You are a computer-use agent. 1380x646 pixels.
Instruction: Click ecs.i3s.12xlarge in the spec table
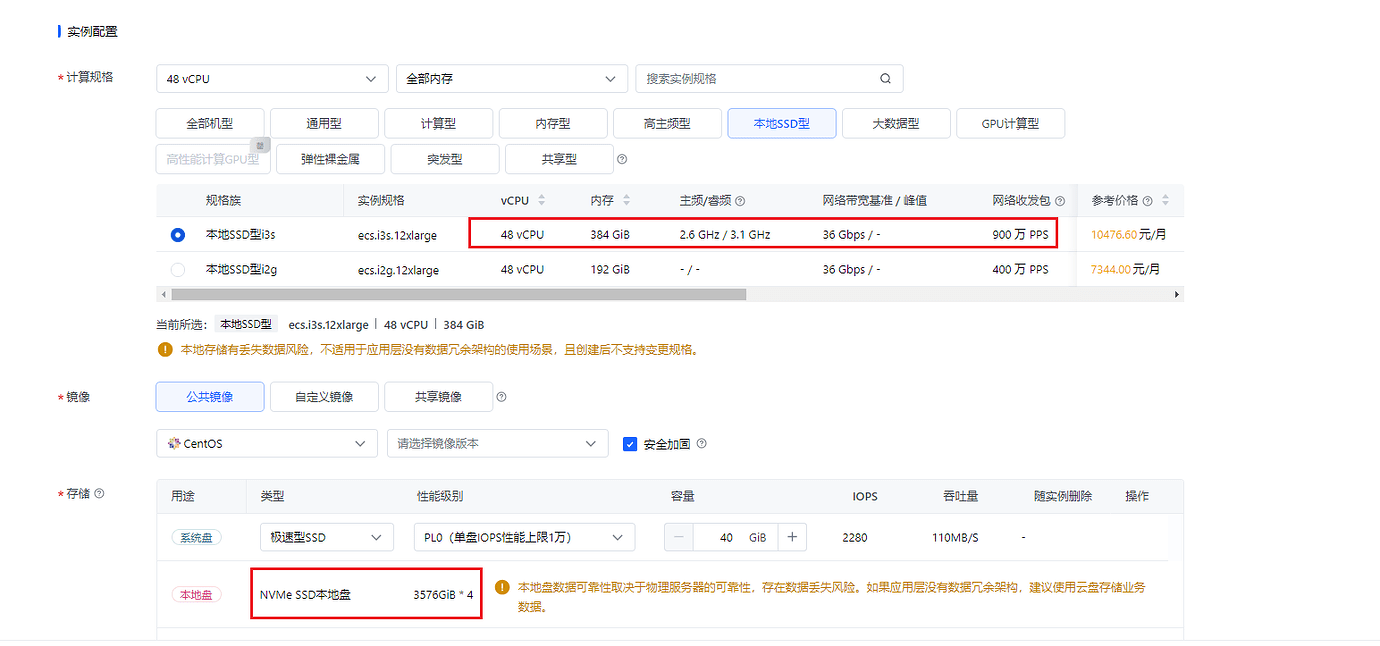click(x=398, y=236)
